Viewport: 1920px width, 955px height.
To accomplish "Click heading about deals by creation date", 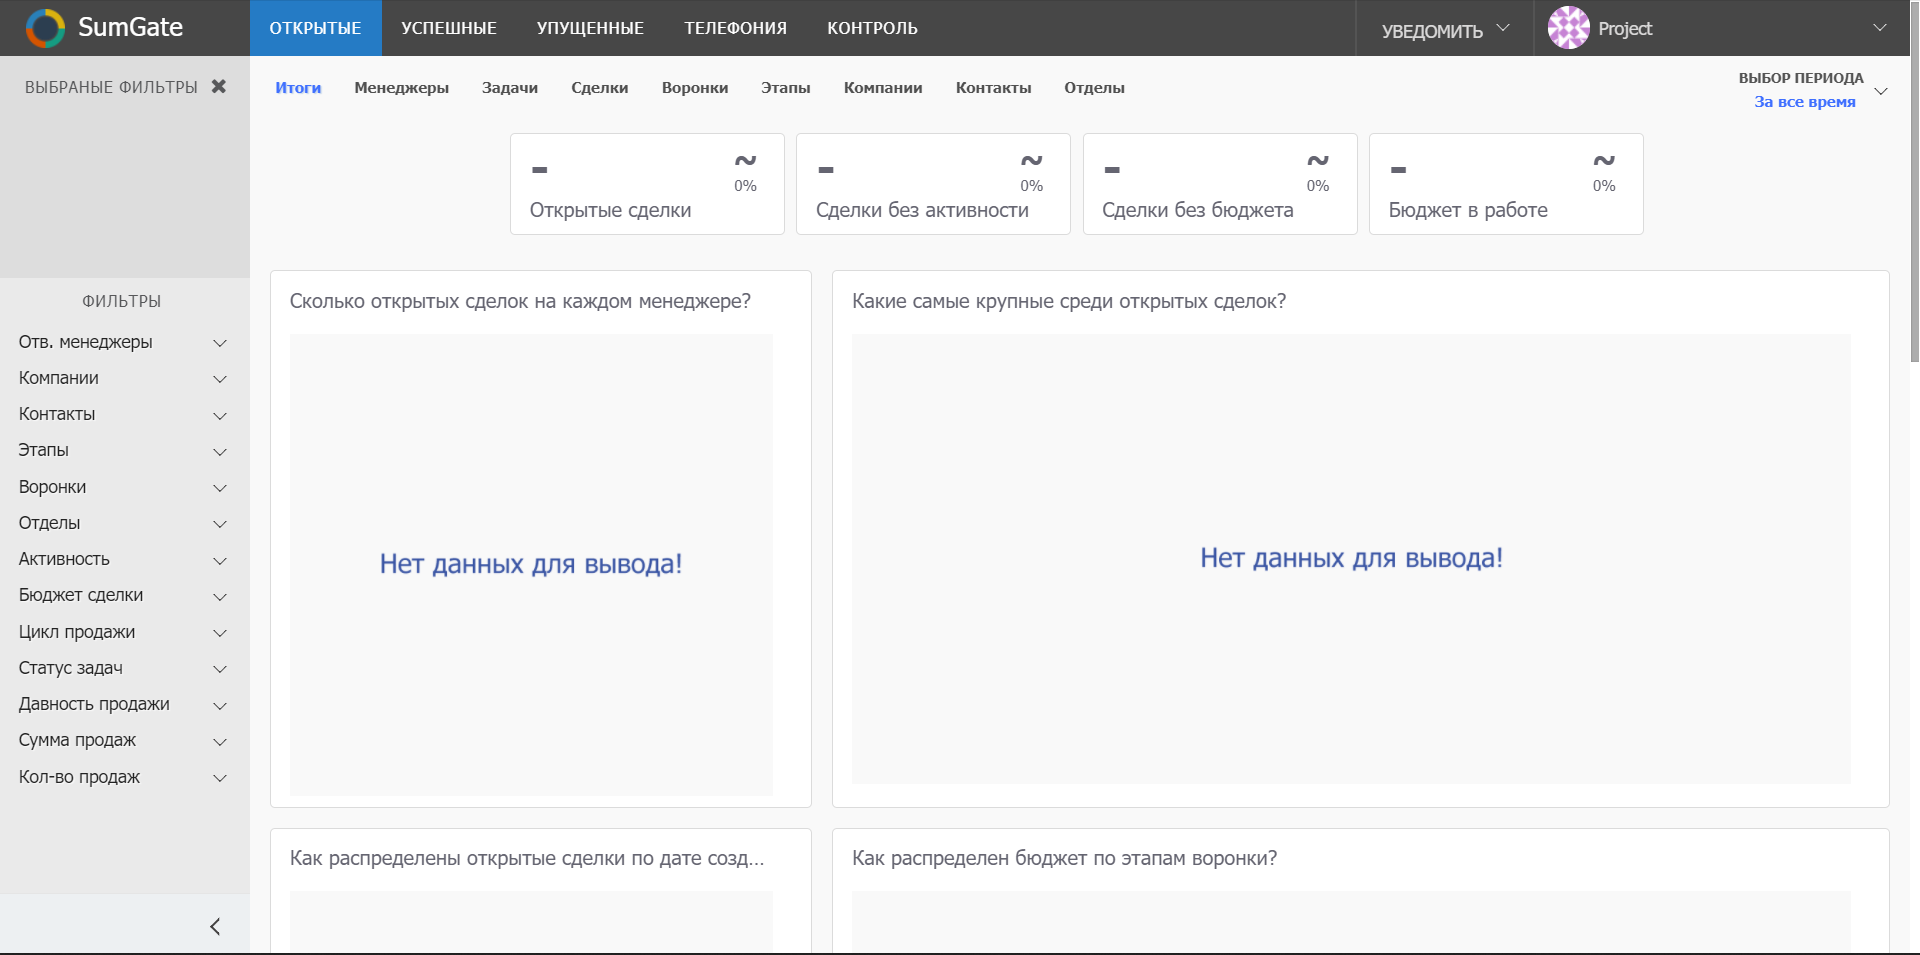I will [x=527, y=858].
